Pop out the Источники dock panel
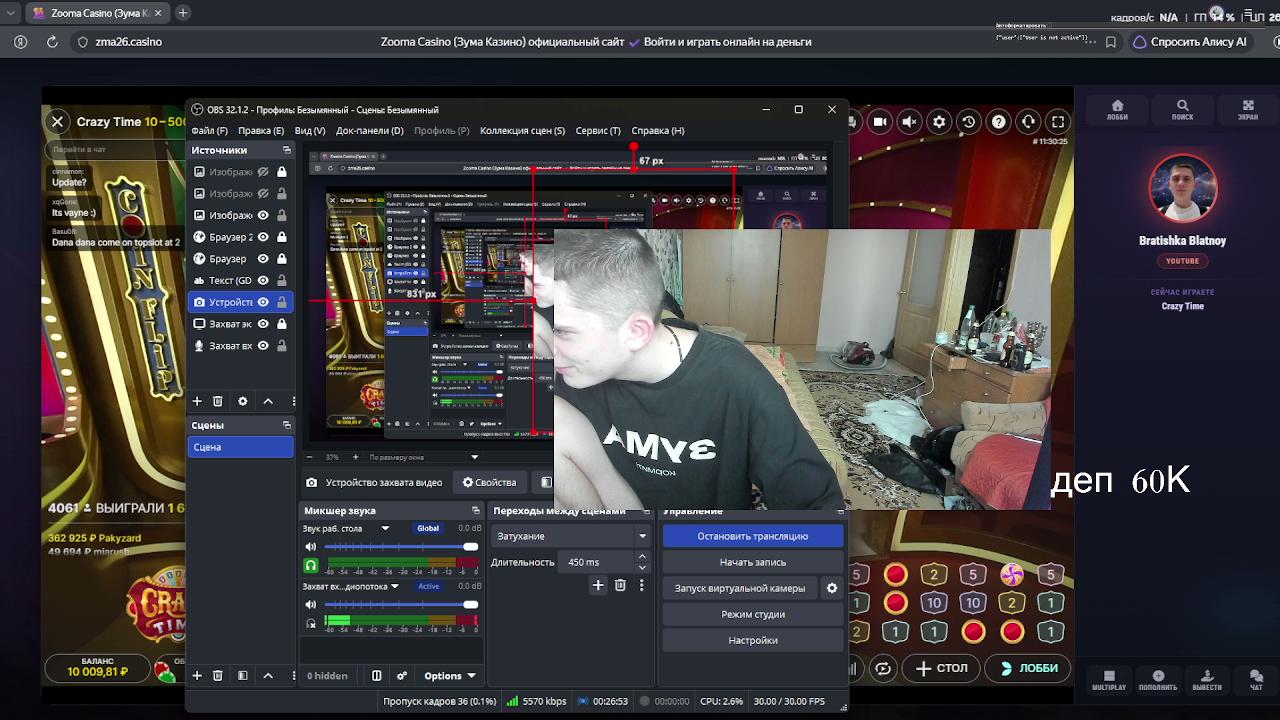The width and height of the screenshot is (1280, 720). (287, 150)
